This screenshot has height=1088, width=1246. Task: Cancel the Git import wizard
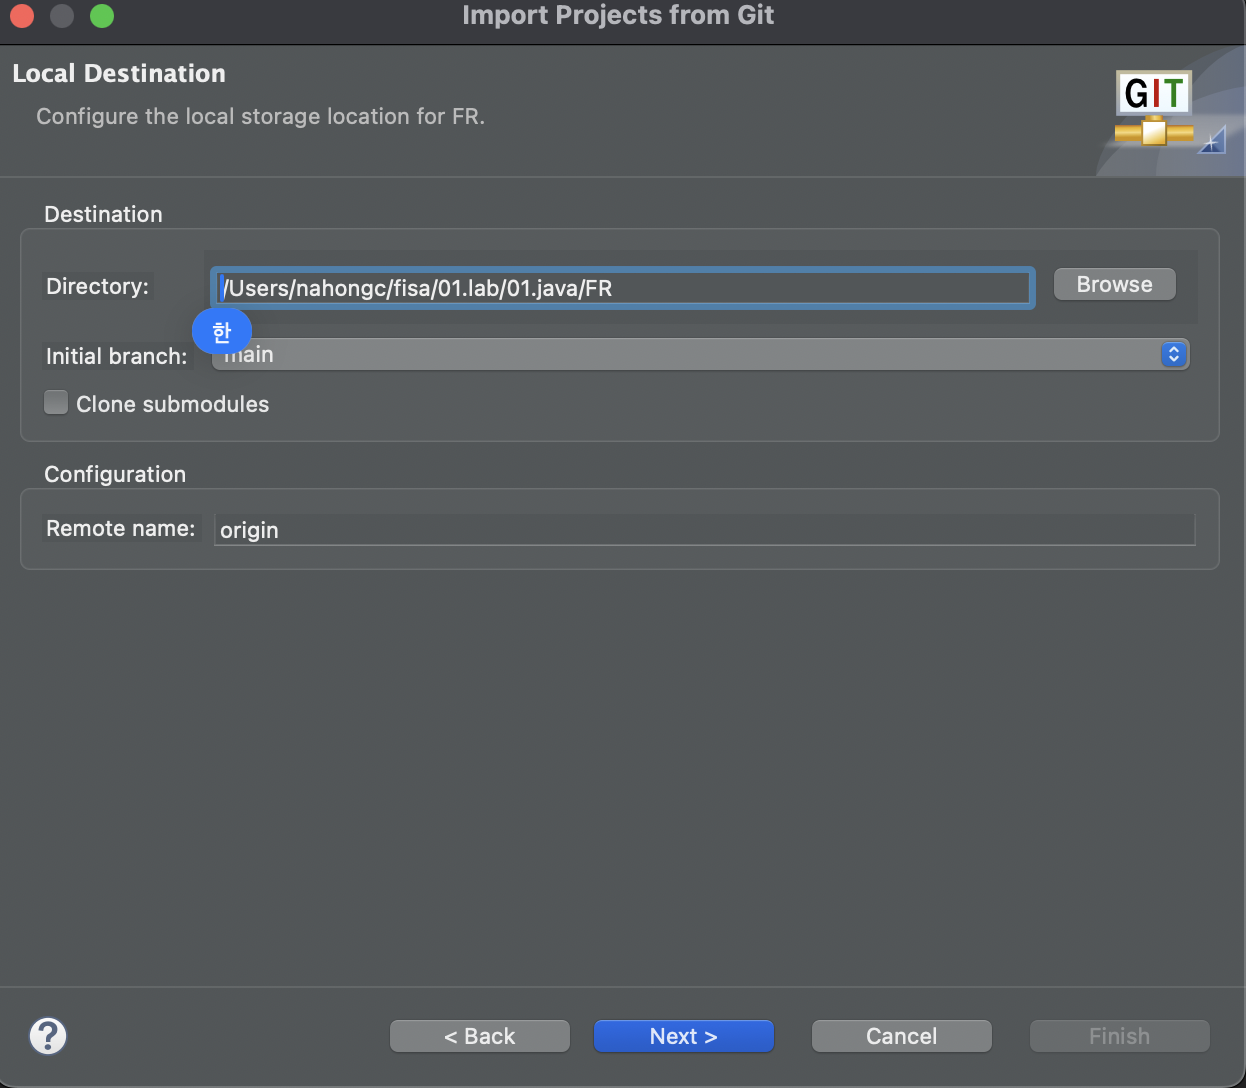click(901, 1036)
